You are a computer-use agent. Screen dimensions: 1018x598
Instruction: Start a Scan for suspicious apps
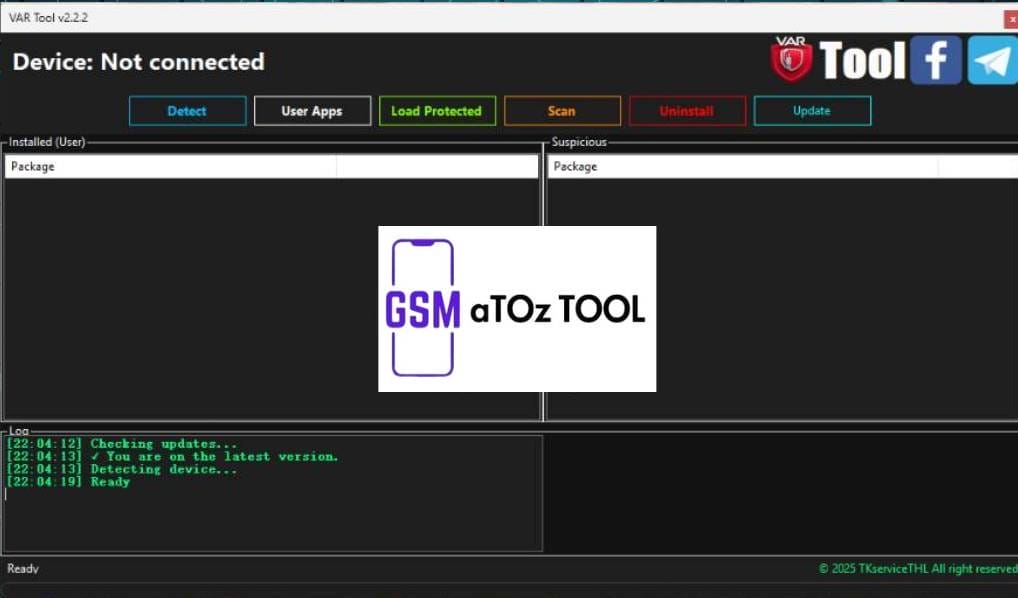click(x=562, y=111)
